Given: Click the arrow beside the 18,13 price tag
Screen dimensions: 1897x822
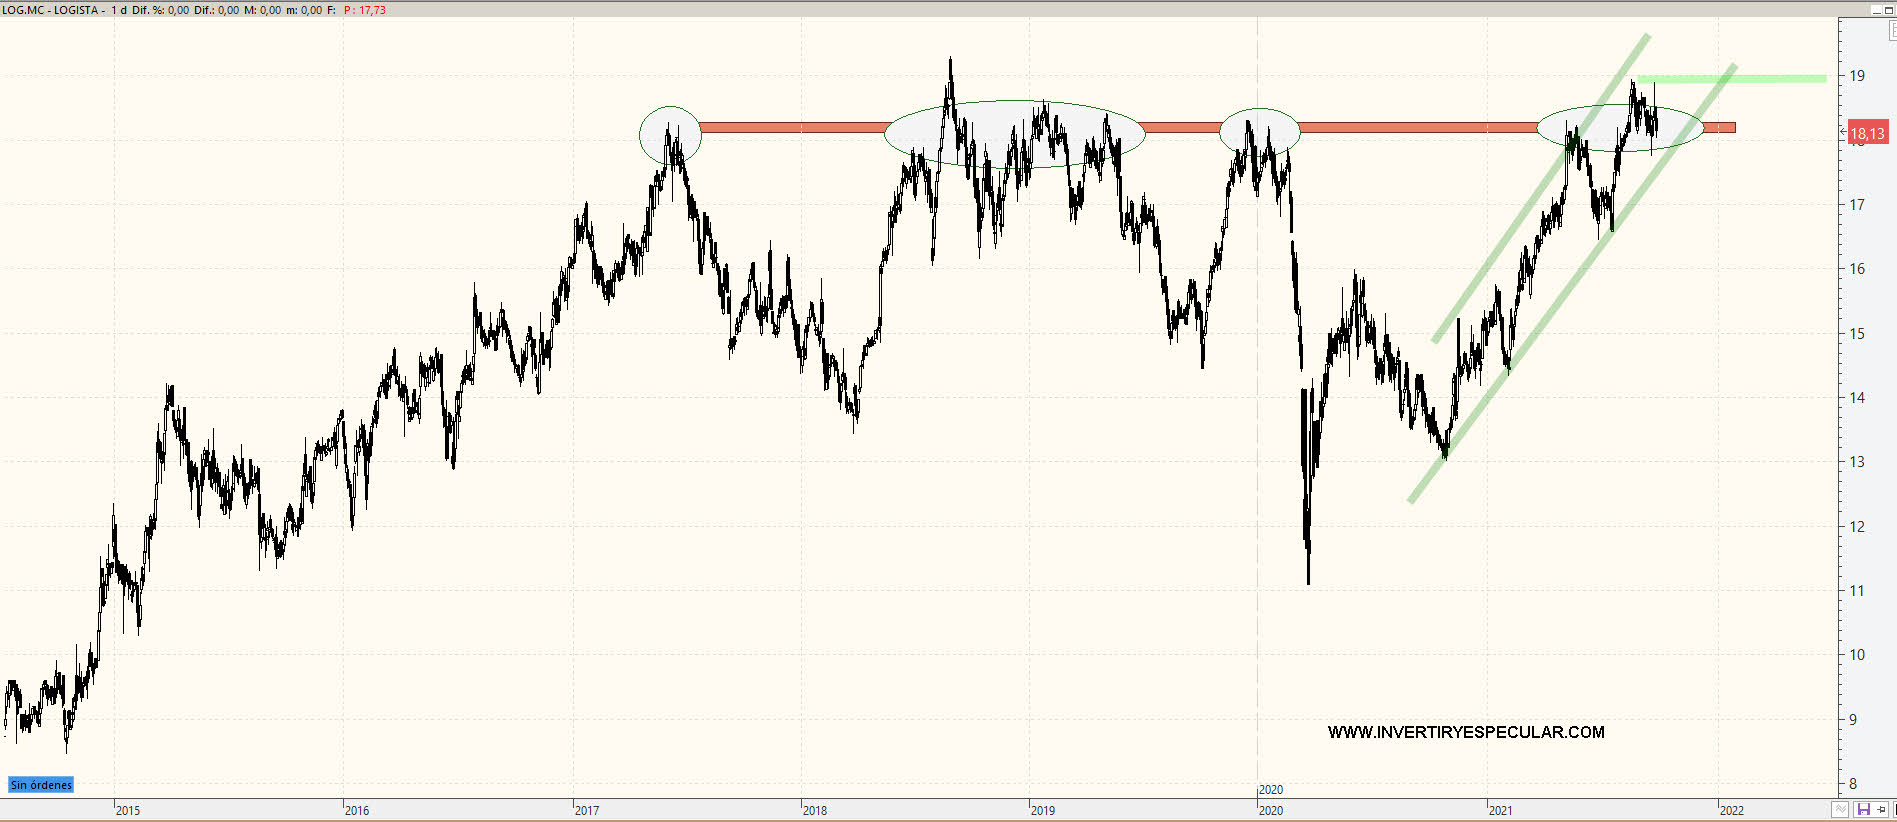Looking at the screenshot, I should (1843, 131).
